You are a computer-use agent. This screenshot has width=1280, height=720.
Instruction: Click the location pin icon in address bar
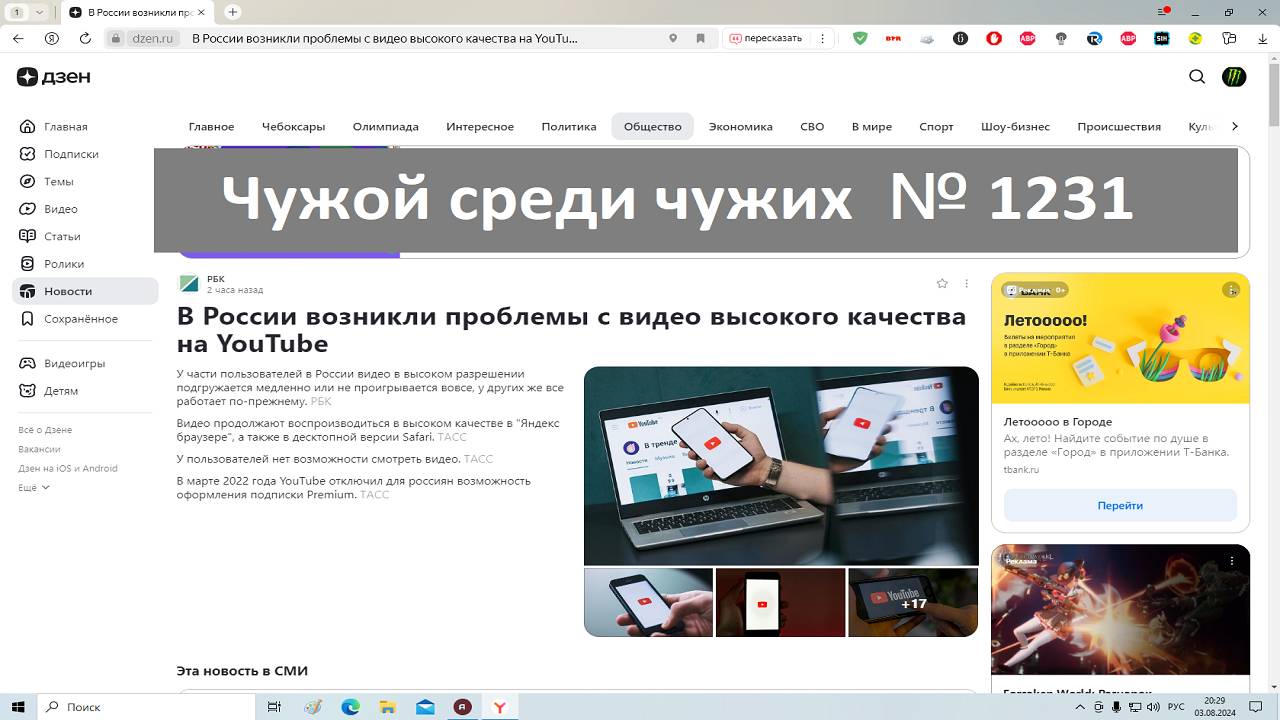coord(673,38)
